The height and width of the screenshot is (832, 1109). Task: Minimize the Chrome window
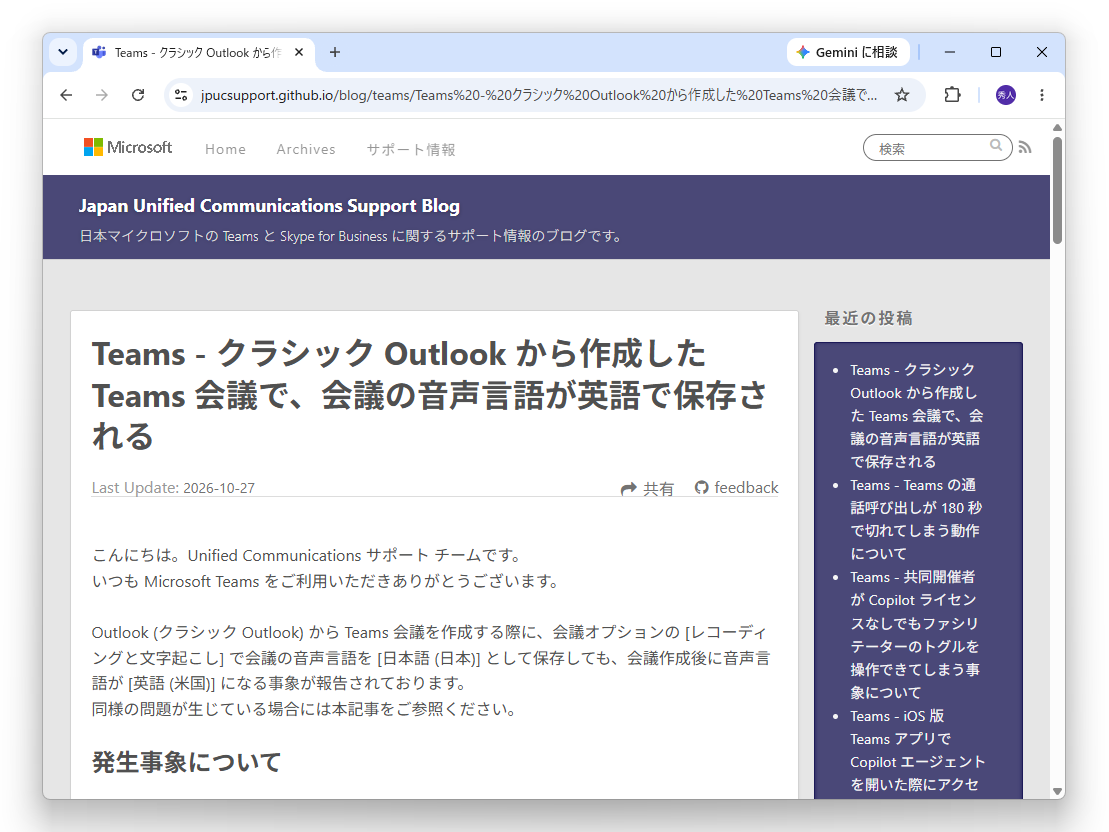(950, 52)
